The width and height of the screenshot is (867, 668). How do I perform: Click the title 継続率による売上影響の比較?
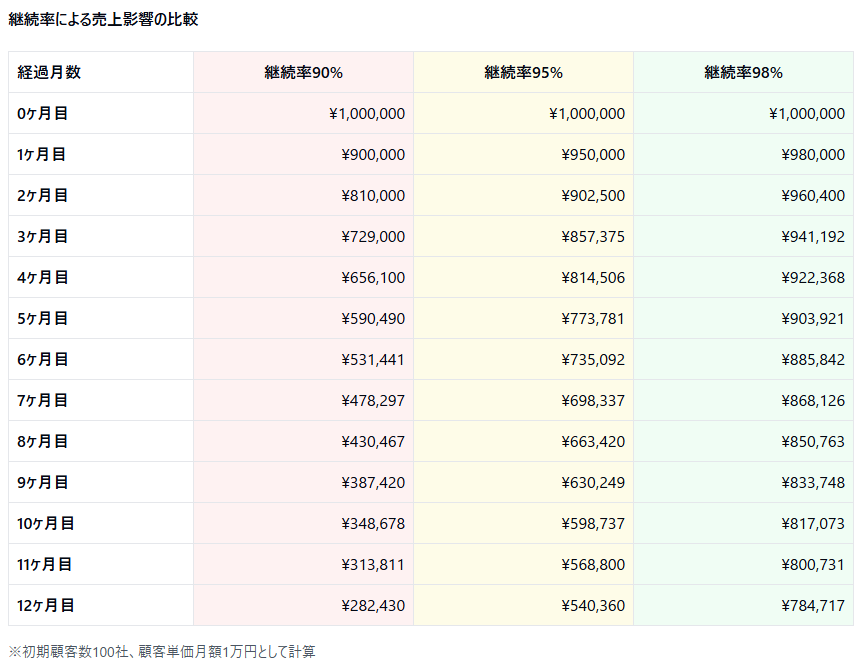(103, 19)
